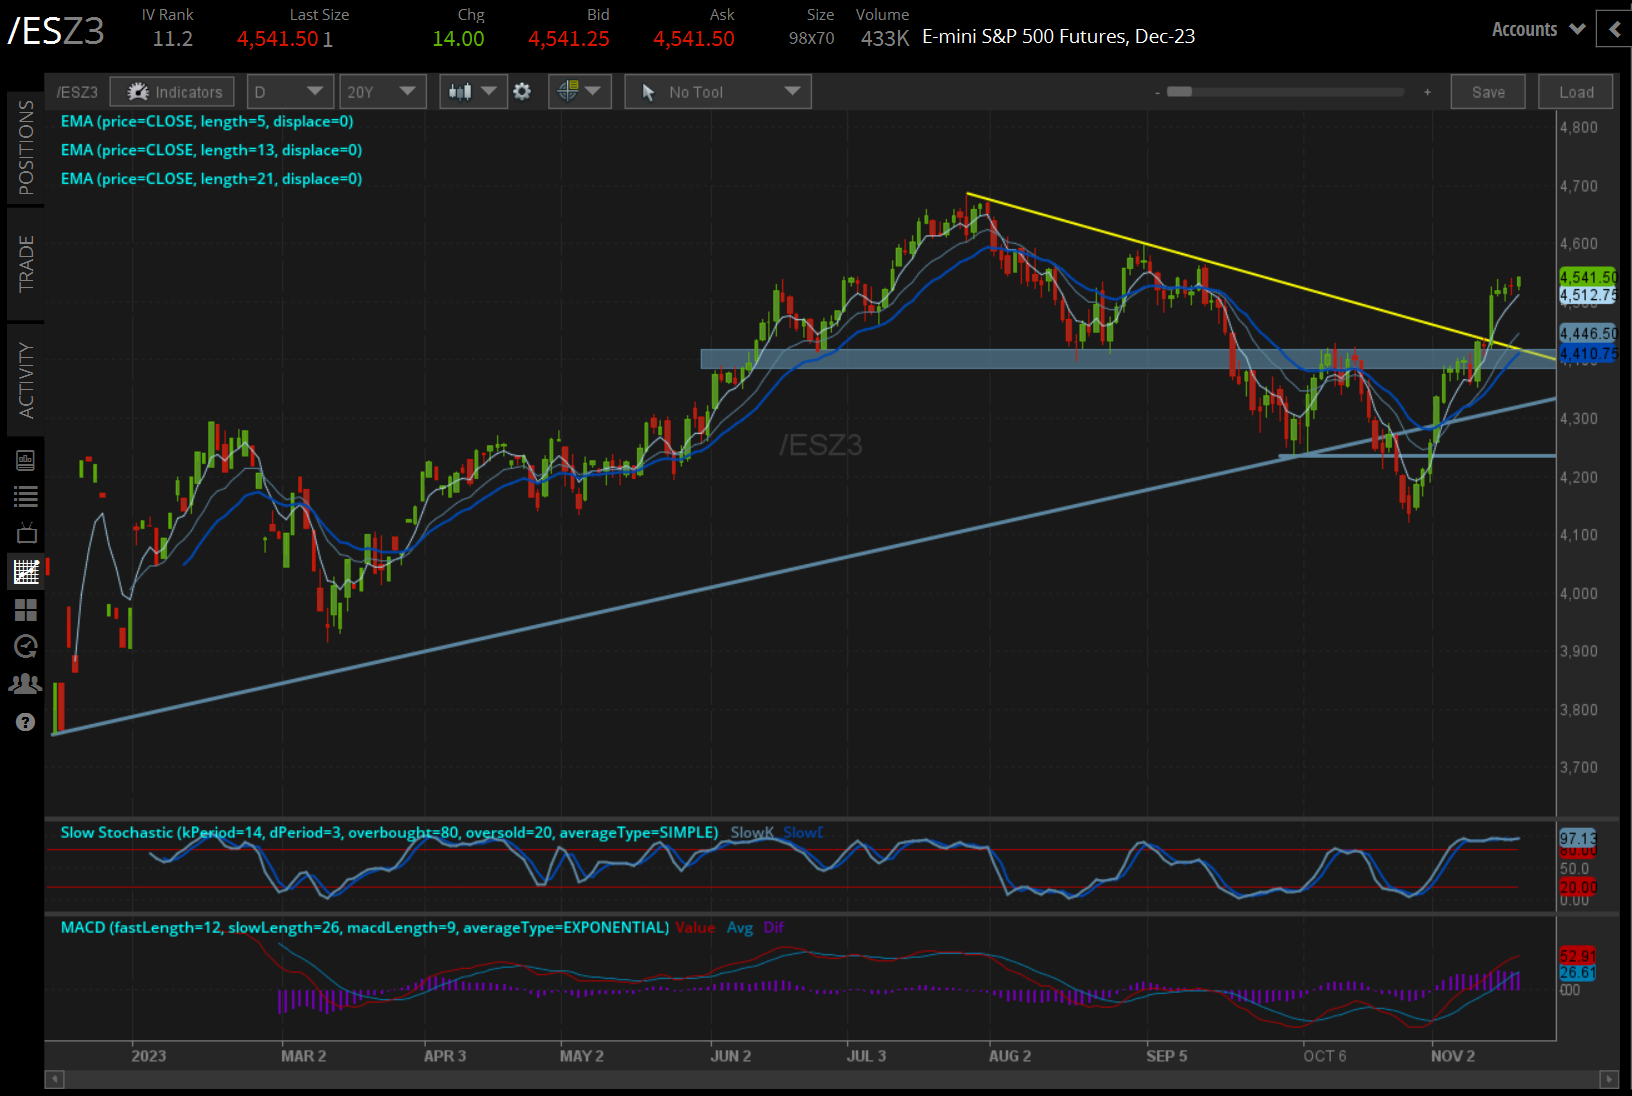
Task: Open the four-square grid layout icon
Action: click(x=26, y=610)
